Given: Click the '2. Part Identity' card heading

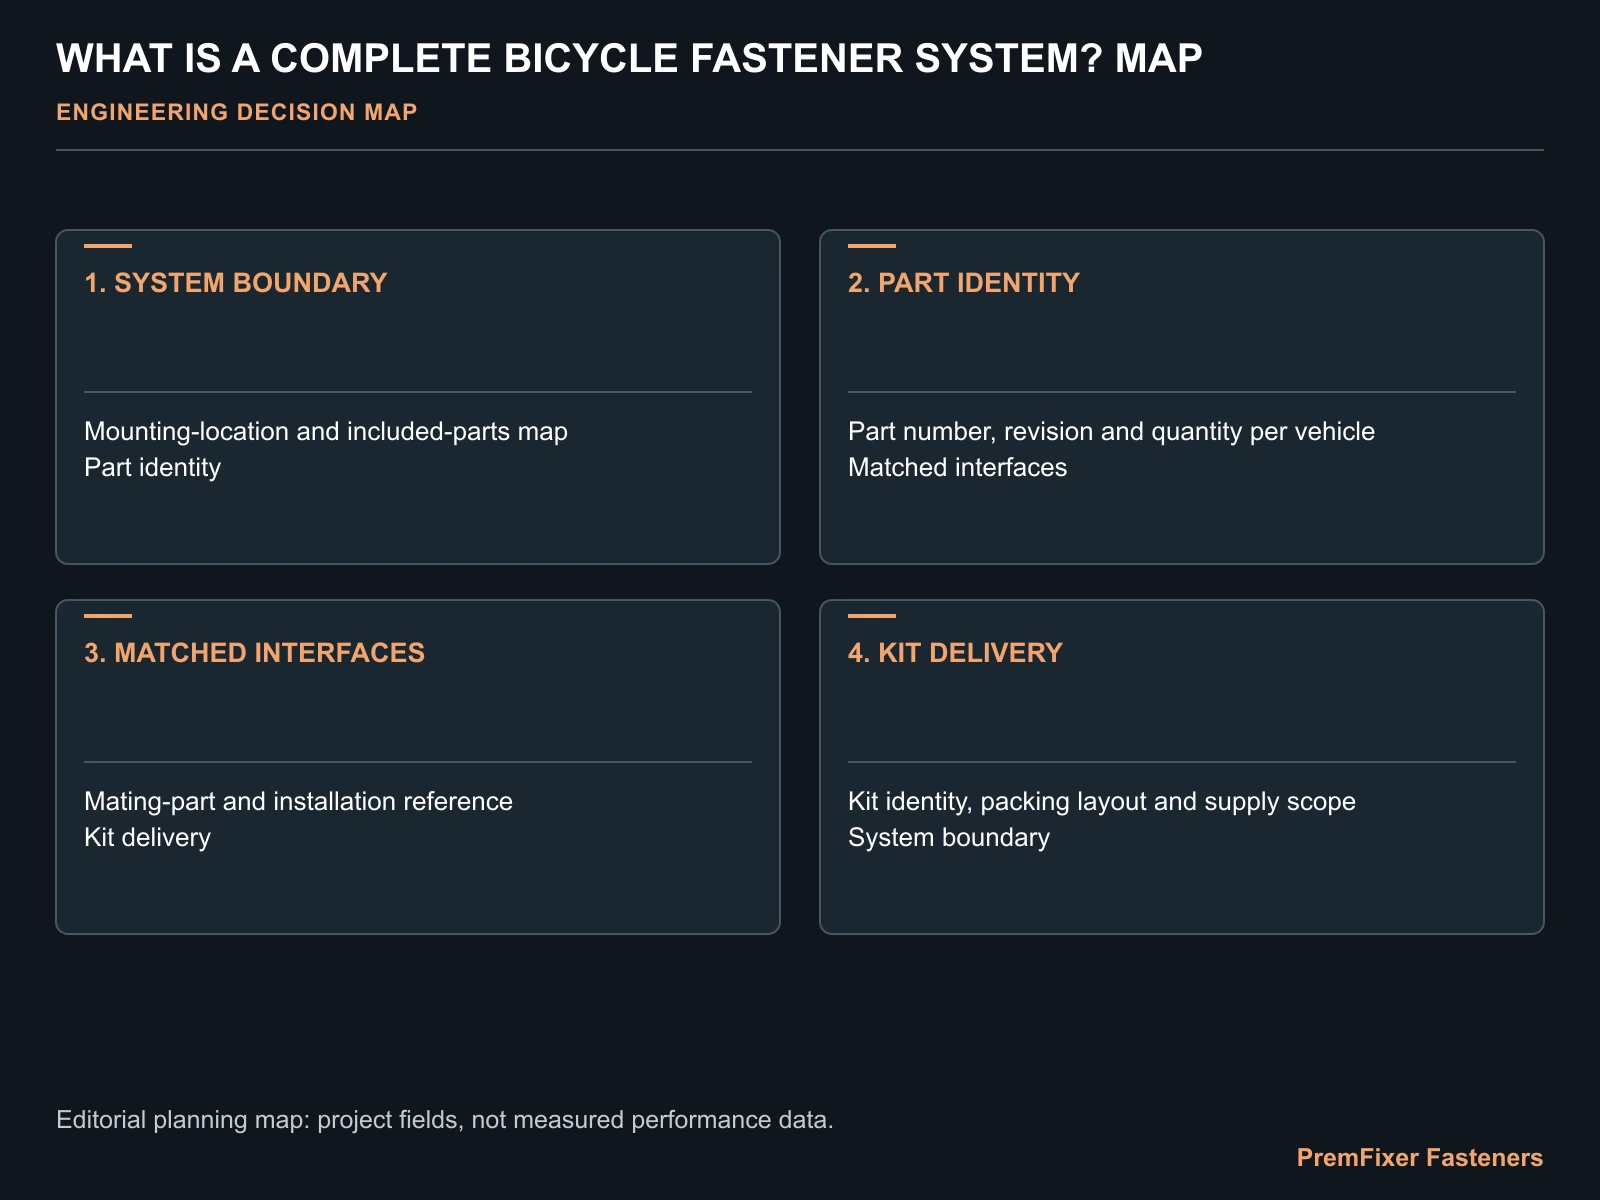Looking at the screenshot, I should [x=963, y=283].
